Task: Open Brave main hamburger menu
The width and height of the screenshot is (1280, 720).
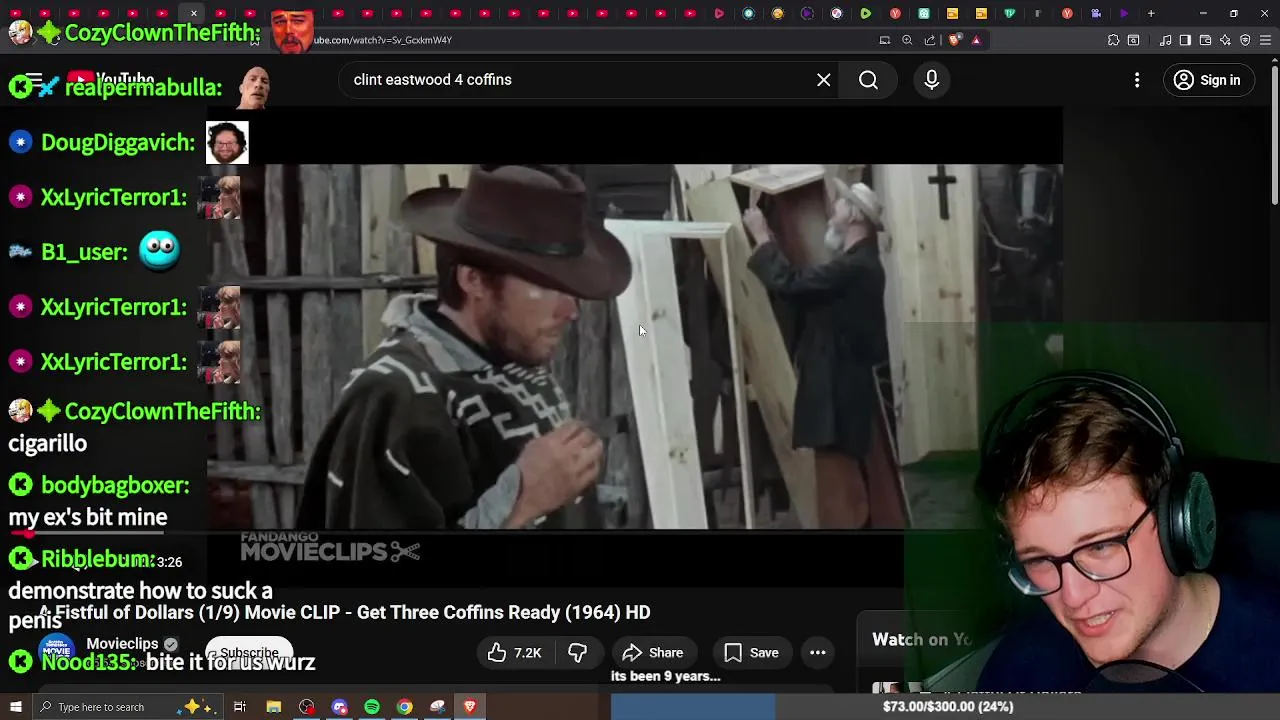Action: (1265, 40)
